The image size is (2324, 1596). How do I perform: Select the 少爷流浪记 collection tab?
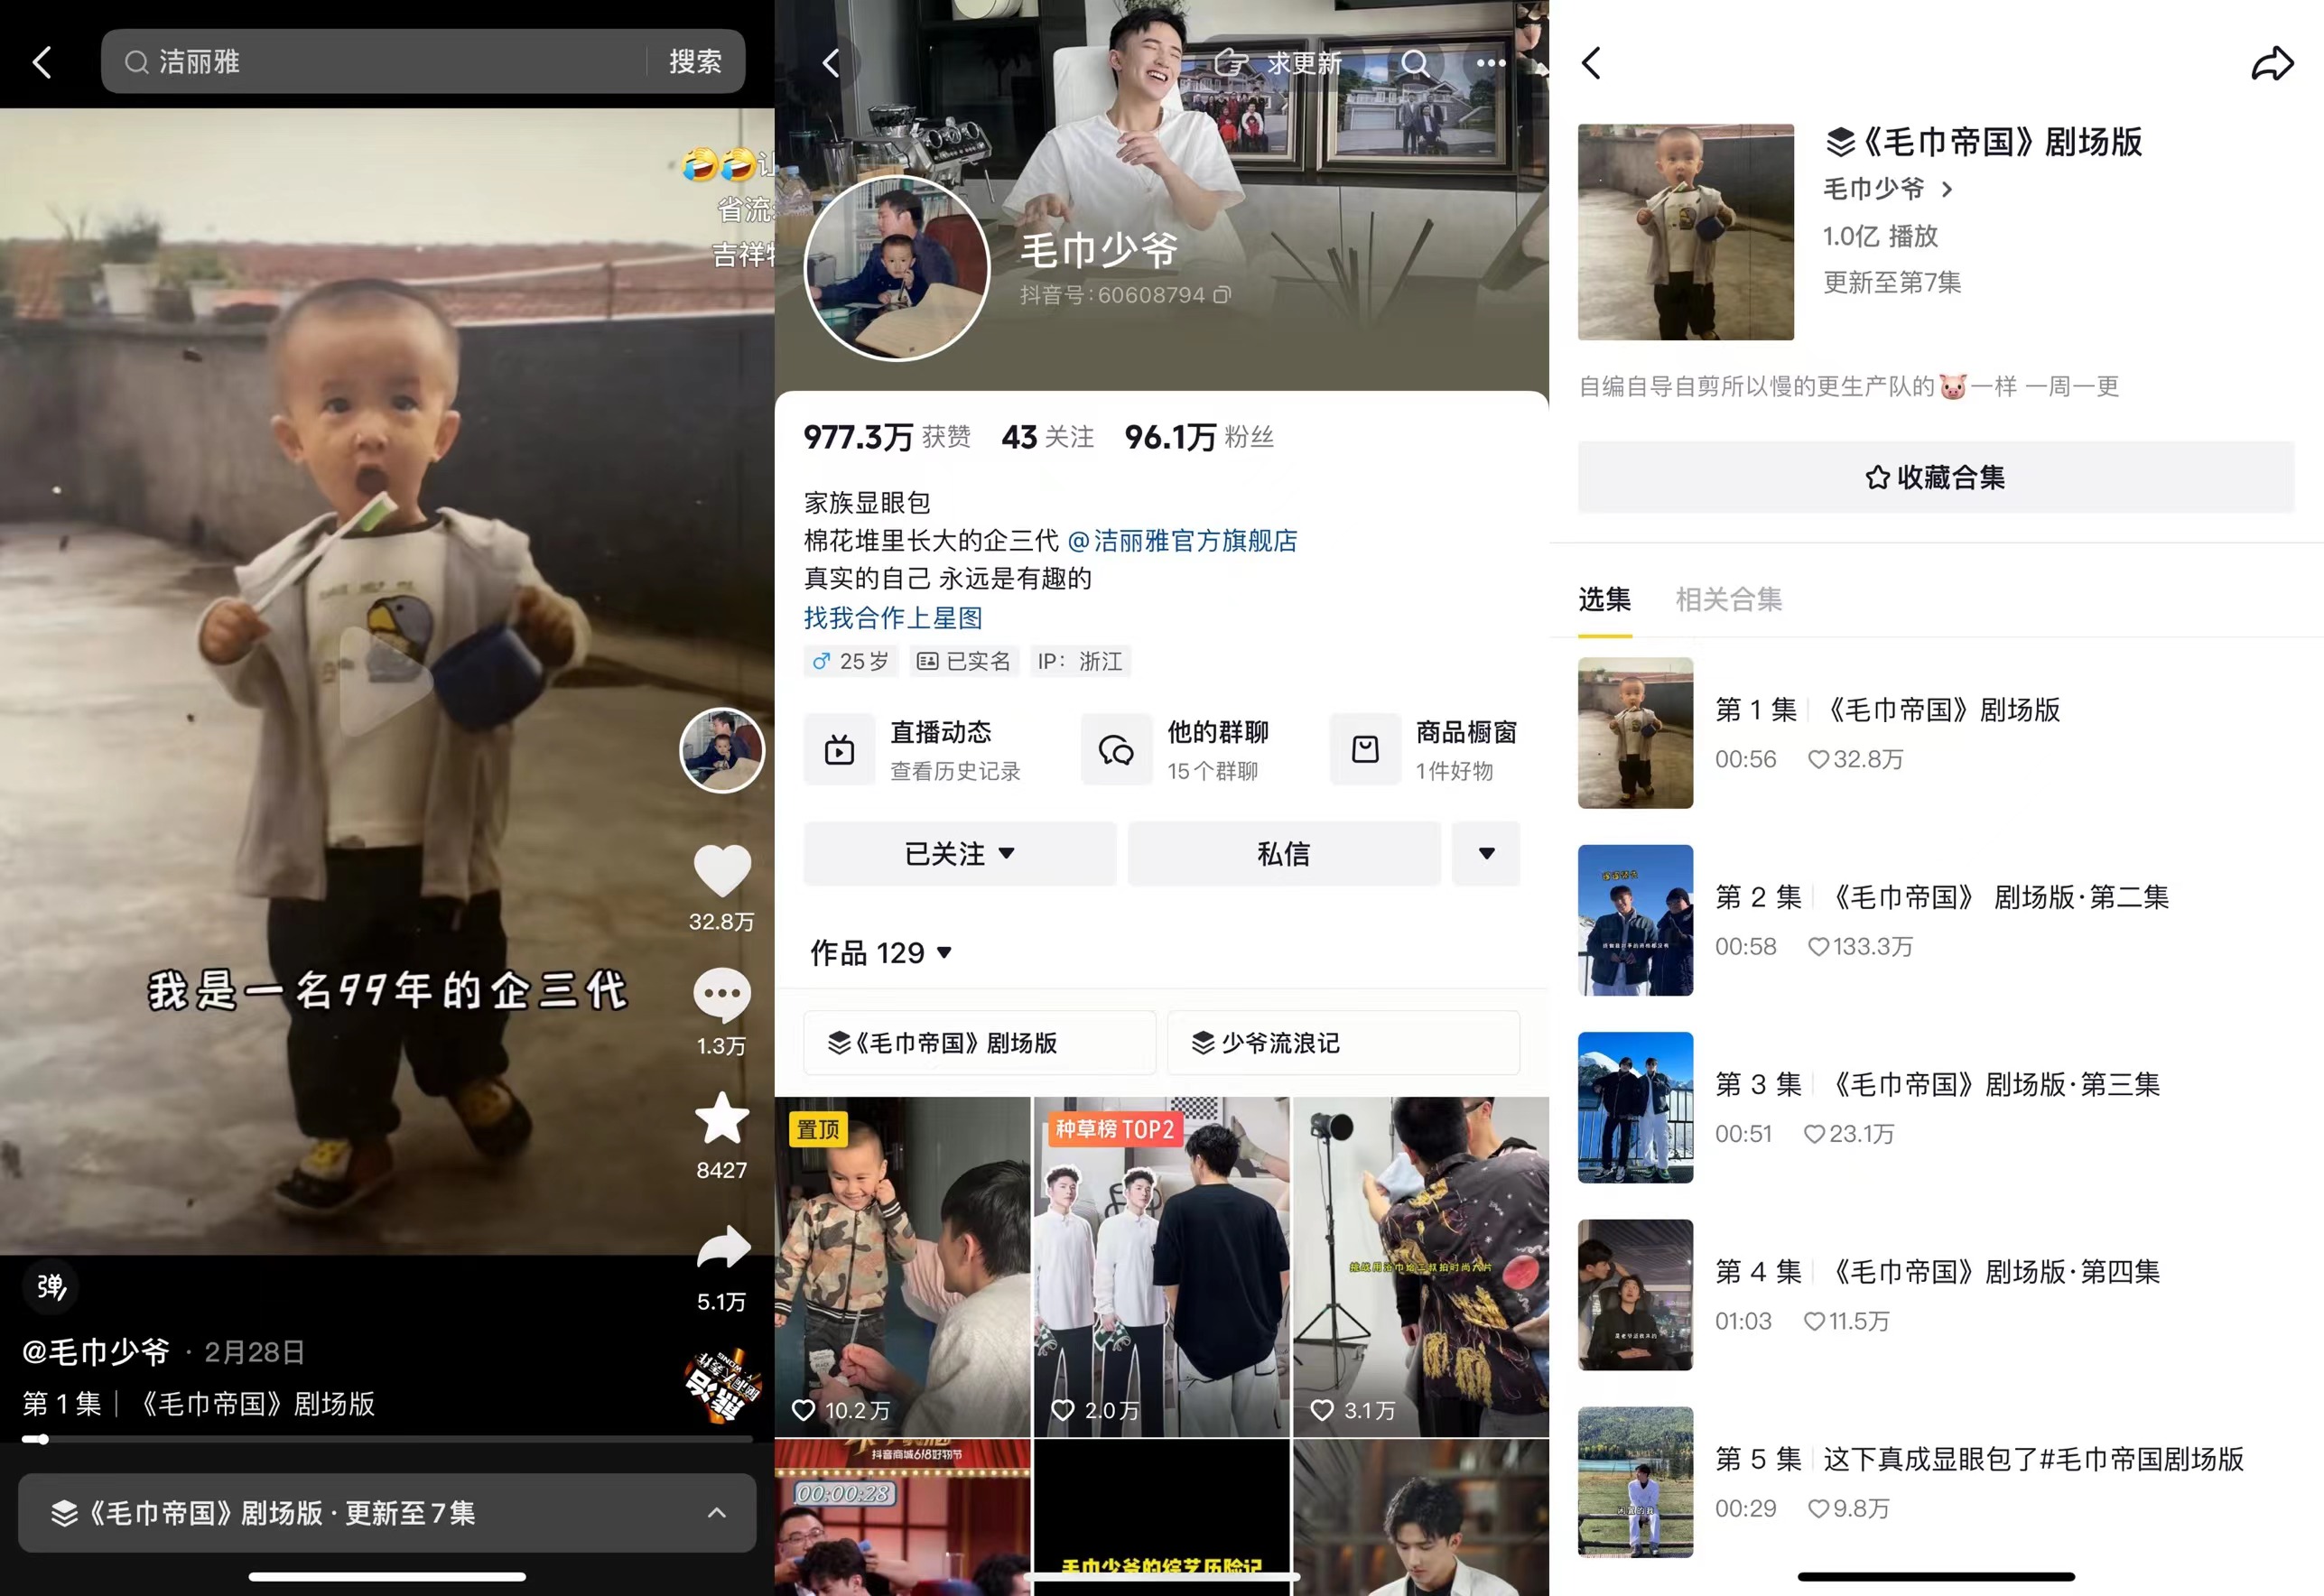pyautogui.click(x=1343, y=1043)
